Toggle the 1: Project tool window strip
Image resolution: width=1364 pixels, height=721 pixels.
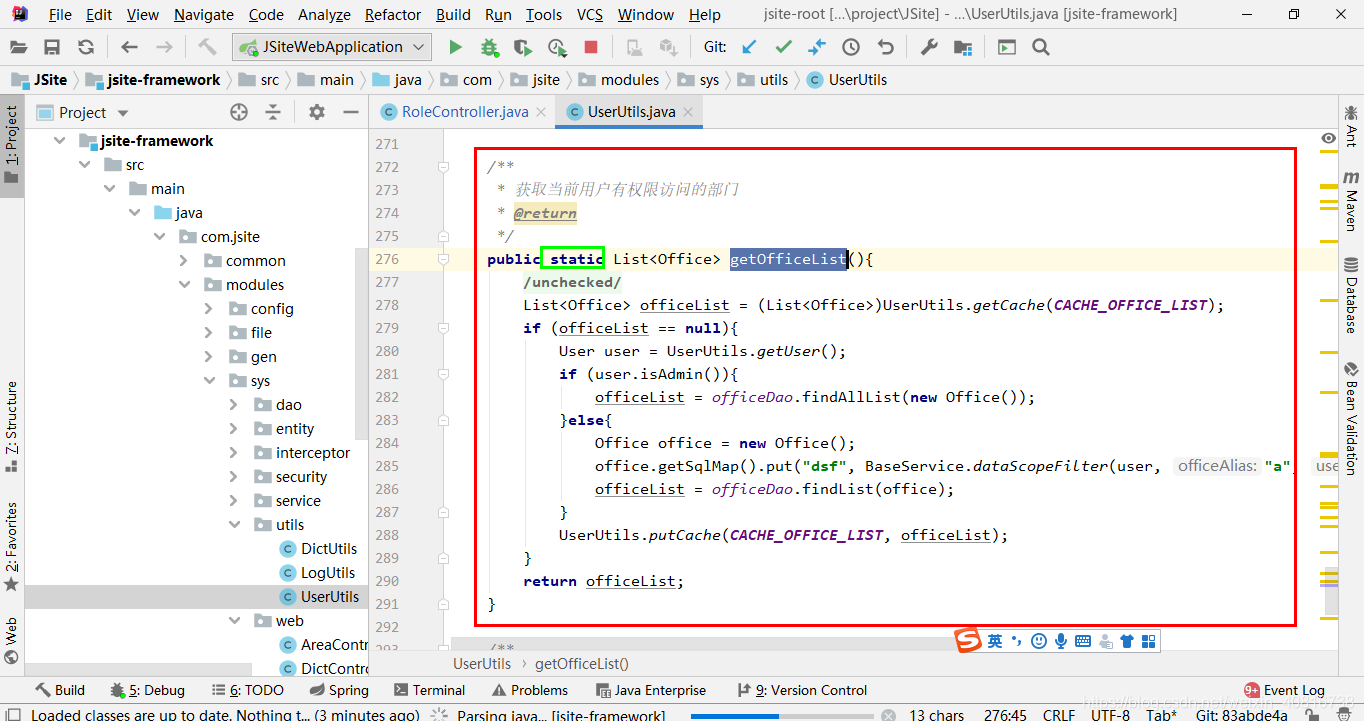tap(11, 145)
